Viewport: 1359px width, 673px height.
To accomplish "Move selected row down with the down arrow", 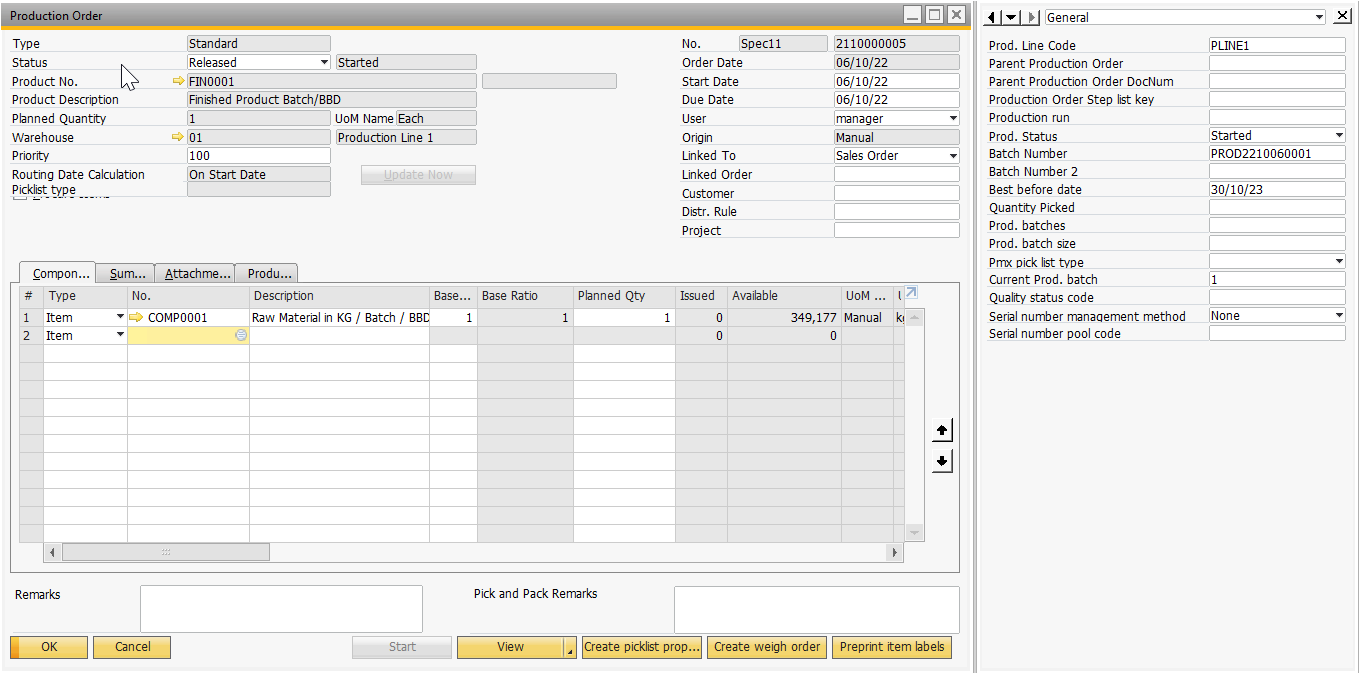I will click(942, 461).
